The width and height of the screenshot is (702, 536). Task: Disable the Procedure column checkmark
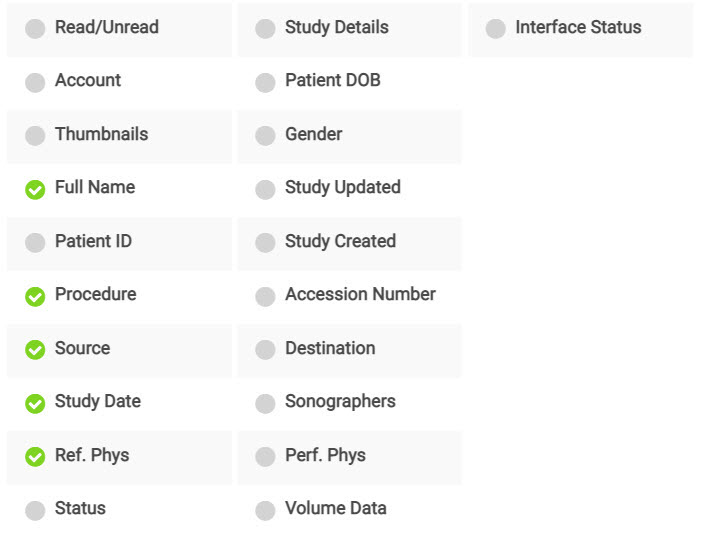[35, 296]
